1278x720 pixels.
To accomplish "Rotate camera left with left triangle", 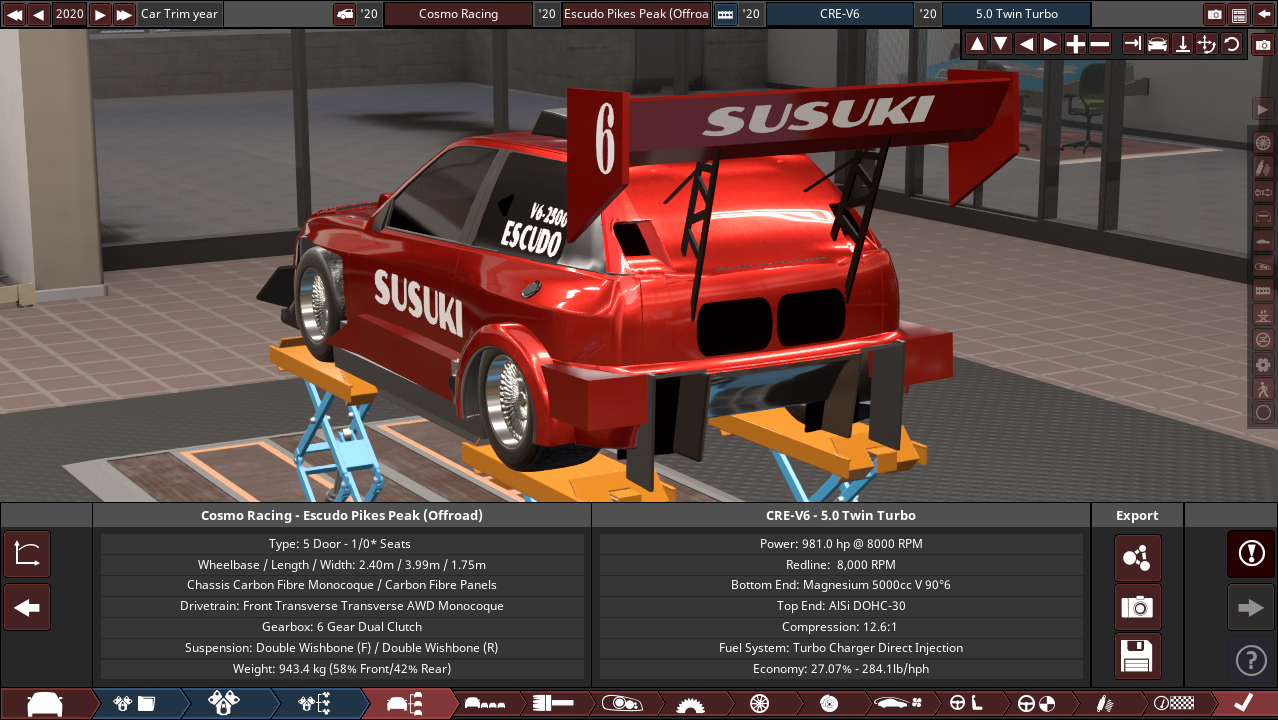I will [x=1026, y=44].
